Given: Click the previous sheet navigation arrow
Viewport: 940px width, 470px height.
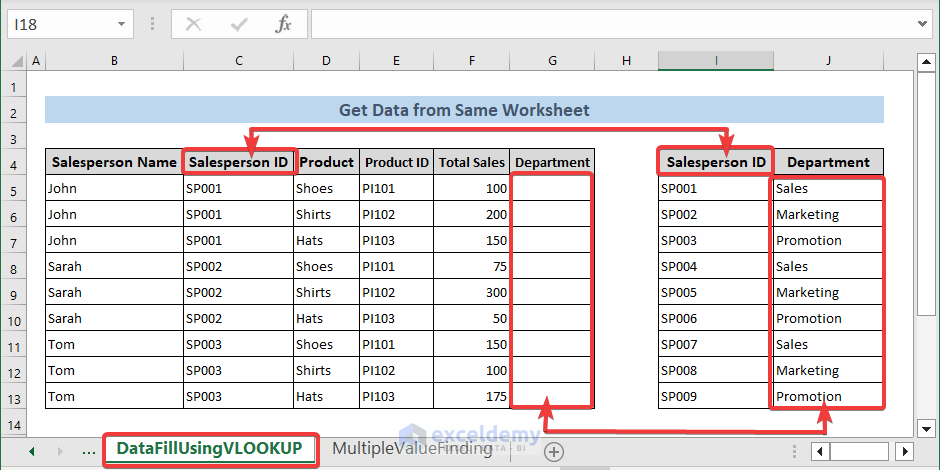Looking at the screenshot, I should coord(32,451).
